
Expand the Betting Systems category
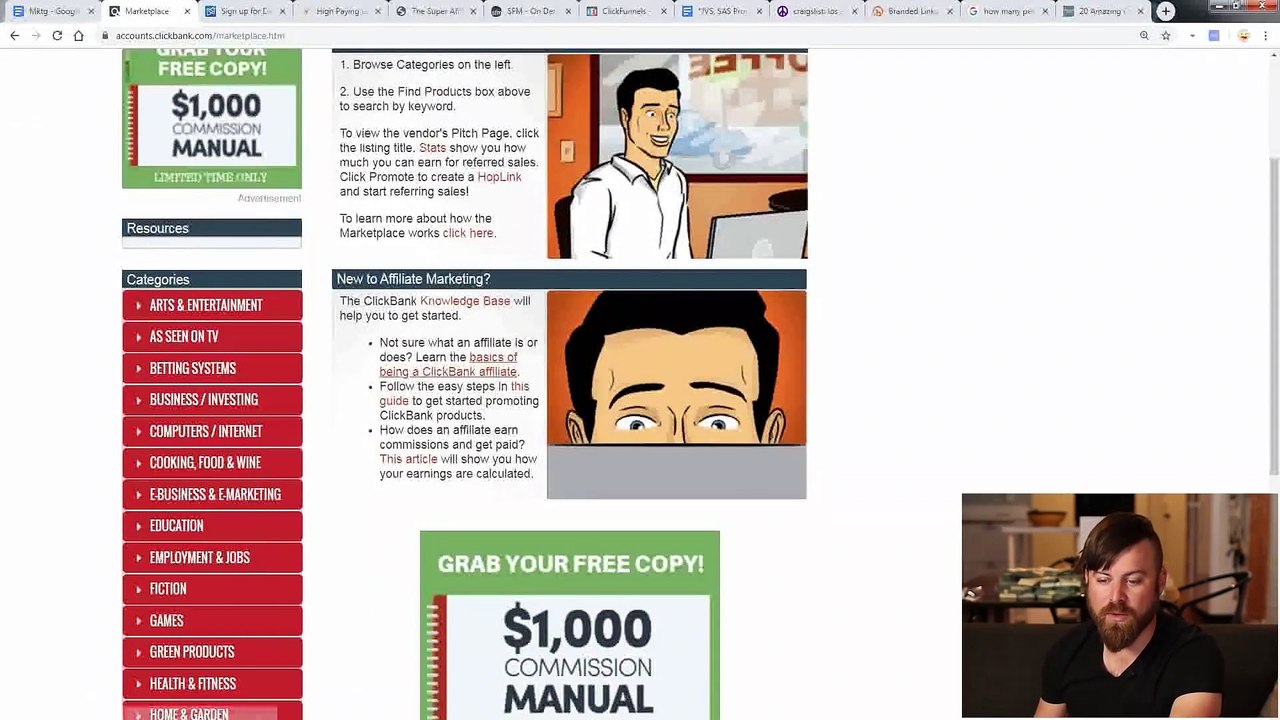(212, 368)
